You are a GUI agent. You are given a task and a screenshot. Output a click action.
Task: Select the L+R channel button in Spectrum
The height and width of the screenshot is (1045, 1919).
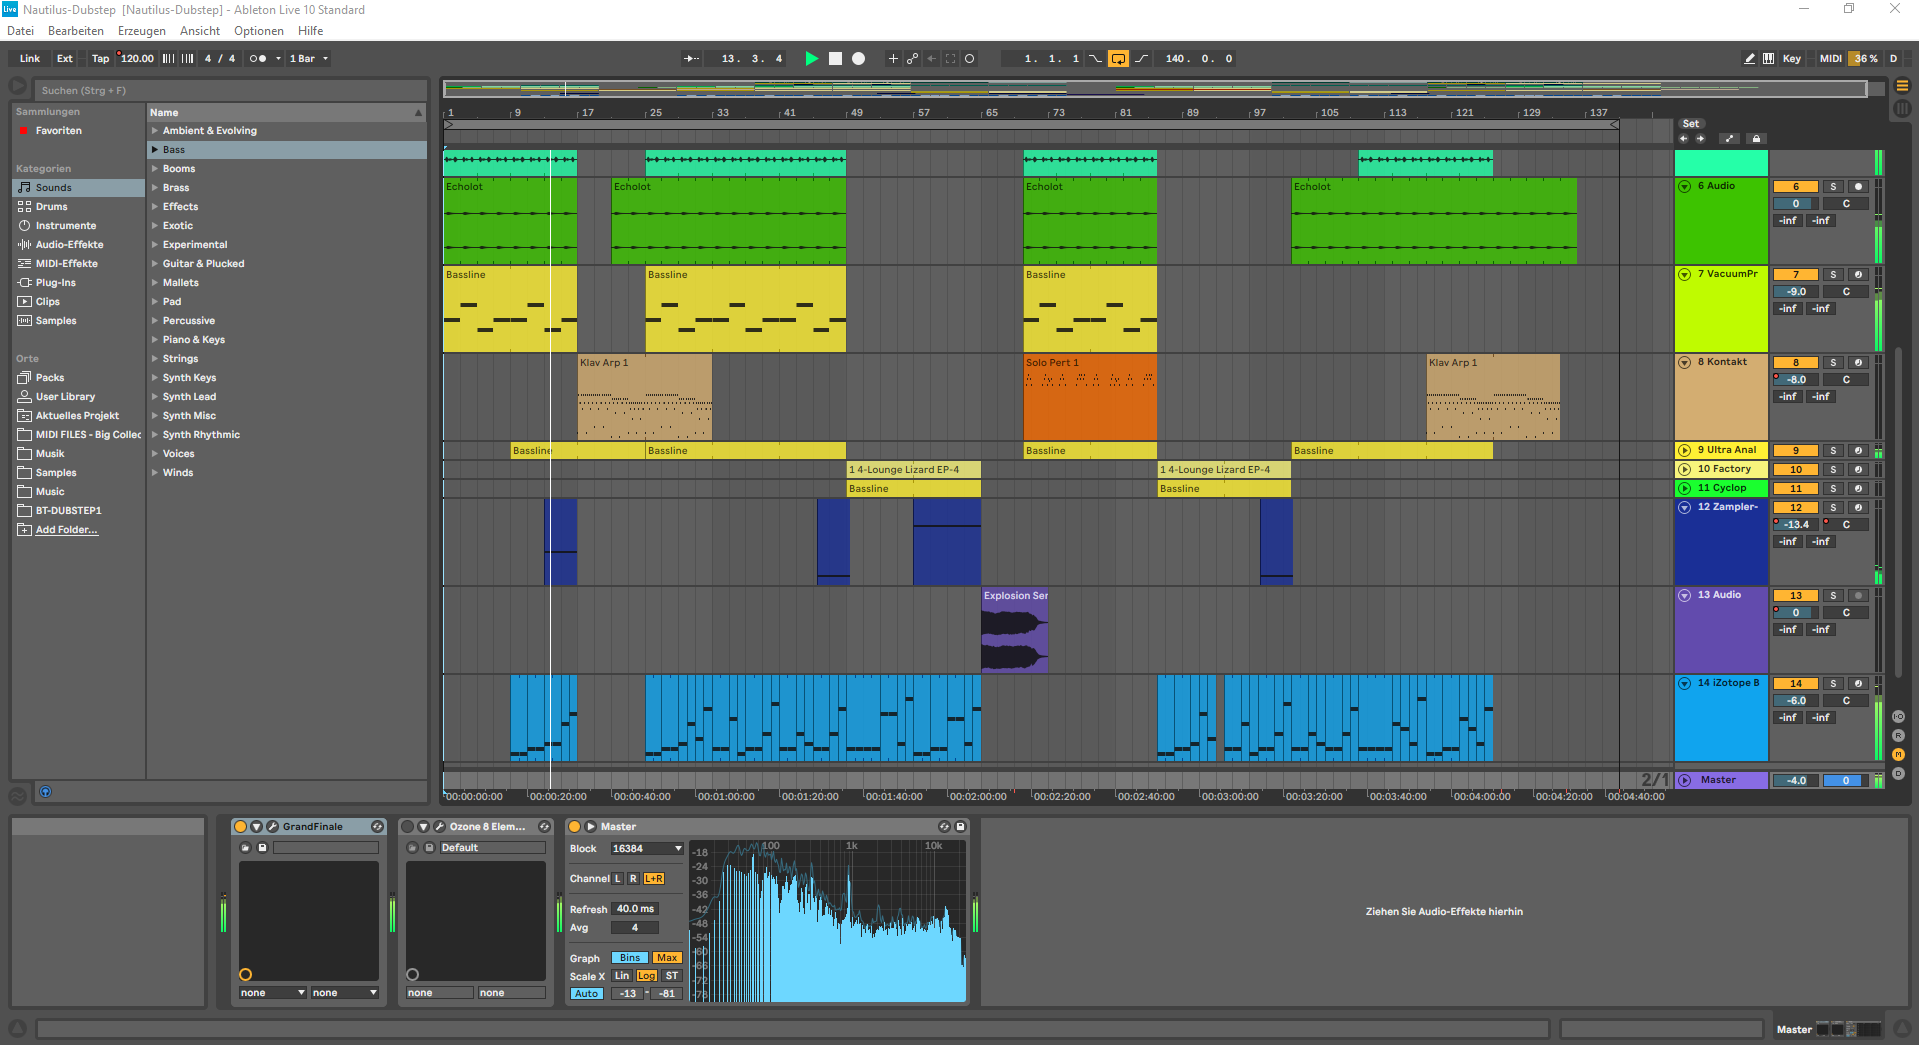(x=654, y=879)
